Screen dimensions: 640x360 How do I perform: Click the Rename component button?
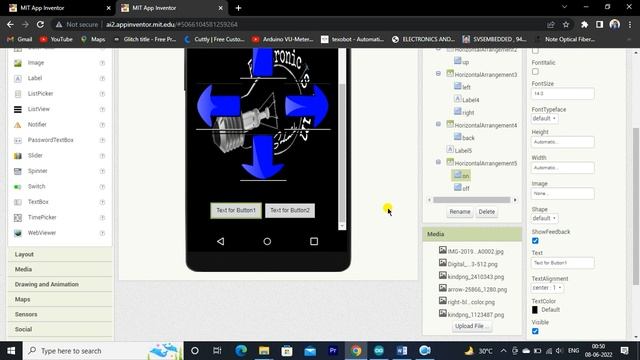tap(460, 212)
